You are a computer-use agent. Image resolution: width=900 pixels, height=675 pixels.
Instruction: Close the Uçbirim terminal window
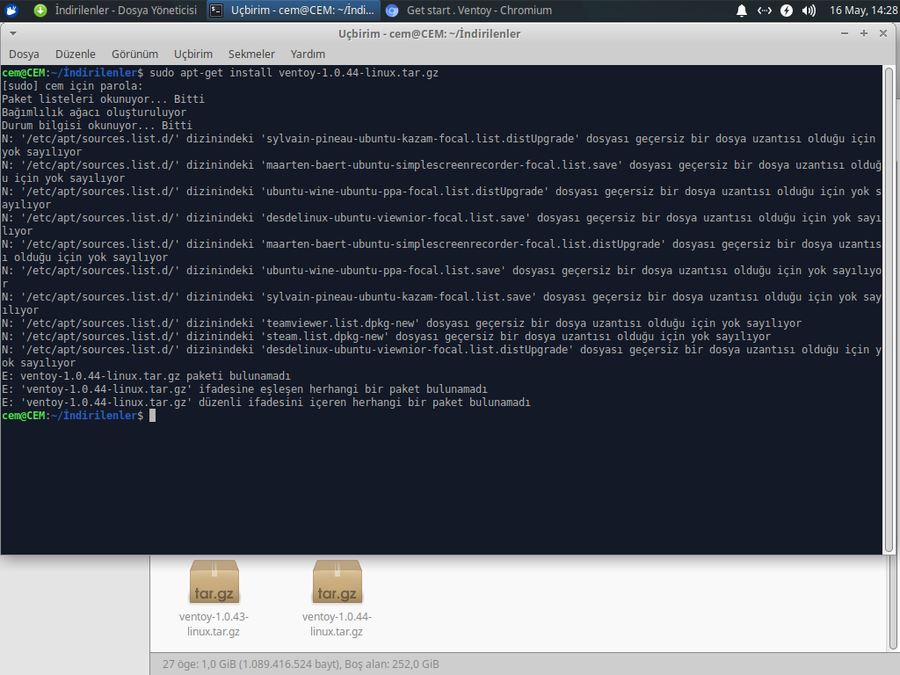click(x=883, y=34)
